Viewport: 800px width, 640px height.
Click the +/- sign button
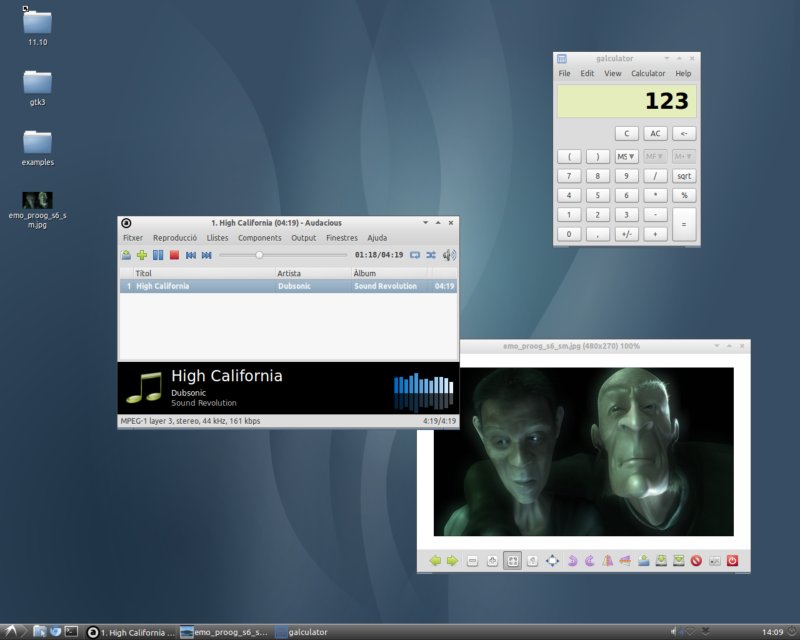tap(626, 234)
